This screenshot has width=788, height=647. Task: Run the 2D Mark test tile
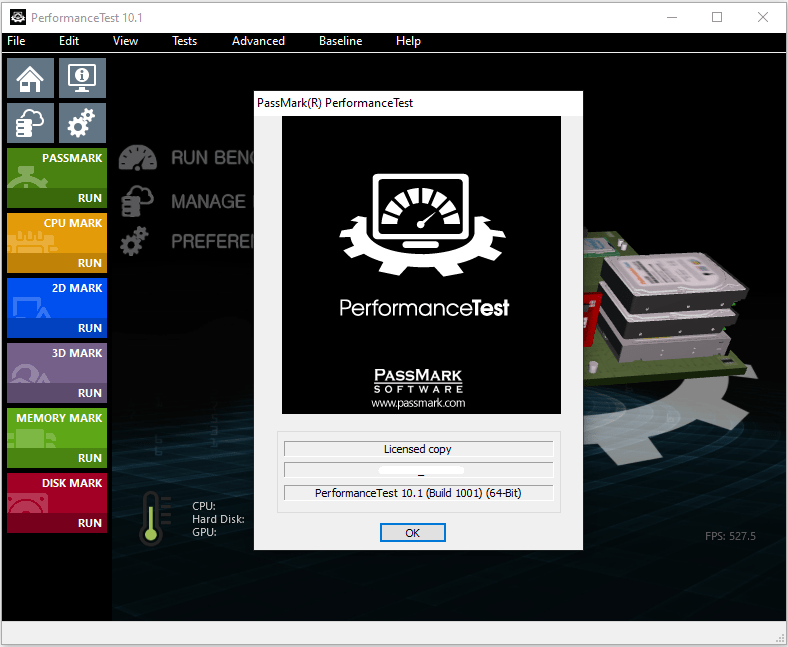pyautogui.click(x=57, y=308)
